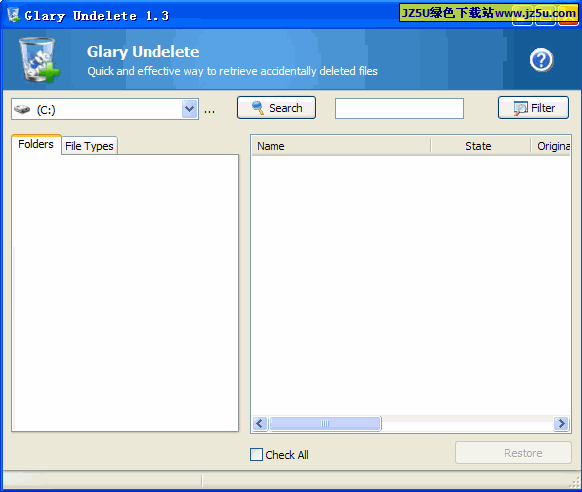Open help with the question mark icon
582x492 pixels.
tap(541, 60)
